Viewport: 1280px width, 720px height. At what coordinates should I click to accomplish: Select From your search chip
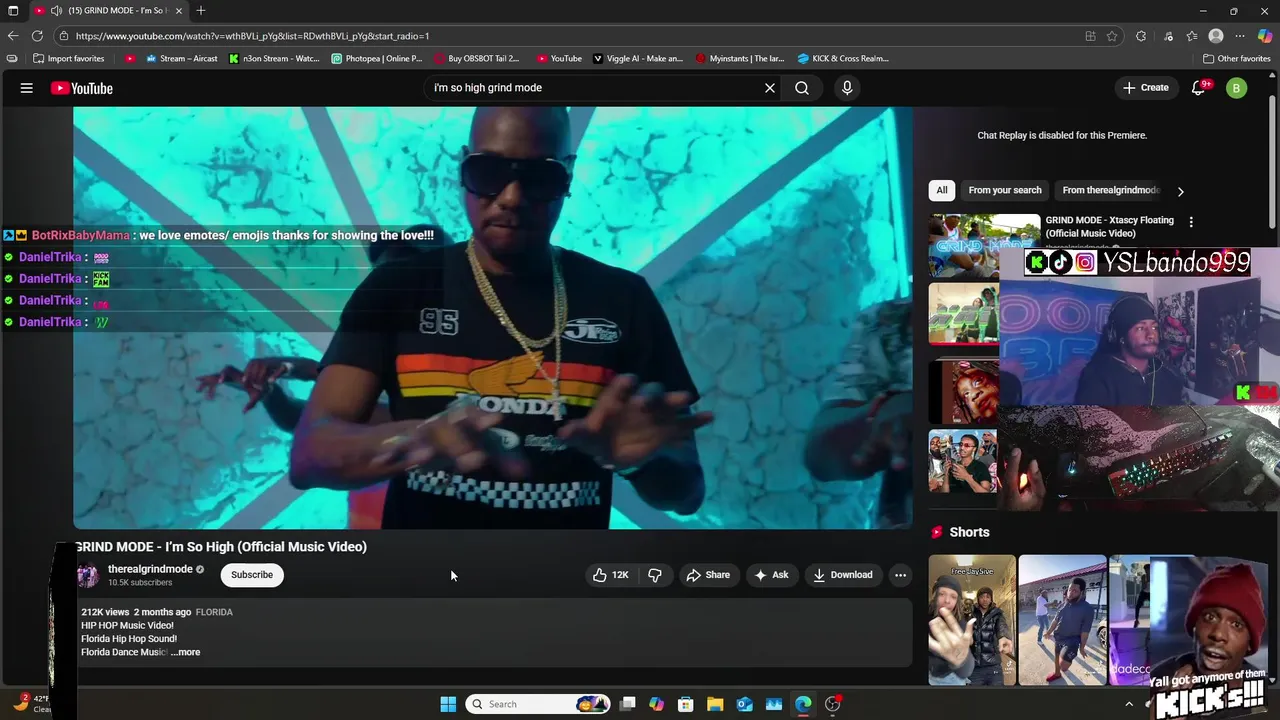point(1005,190)
